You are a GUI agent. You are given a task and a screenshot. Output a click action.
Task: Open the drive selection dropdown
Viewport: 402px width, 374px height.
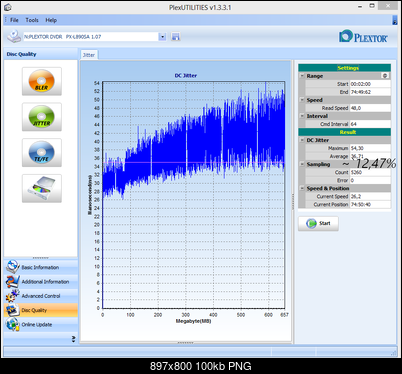click(x=162, y=37)
